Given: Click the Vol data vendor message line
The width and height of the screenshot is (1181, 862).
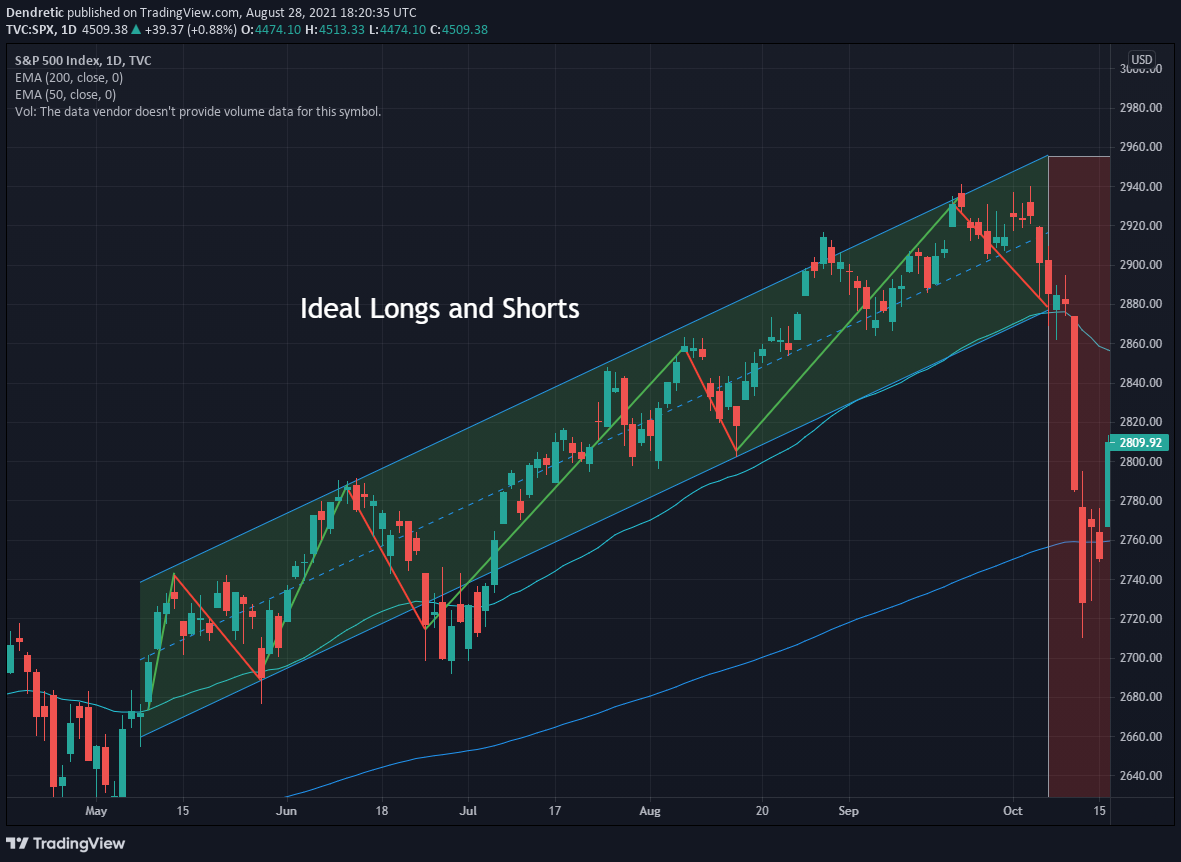Looking at the screenshot, I should point(198,112).
